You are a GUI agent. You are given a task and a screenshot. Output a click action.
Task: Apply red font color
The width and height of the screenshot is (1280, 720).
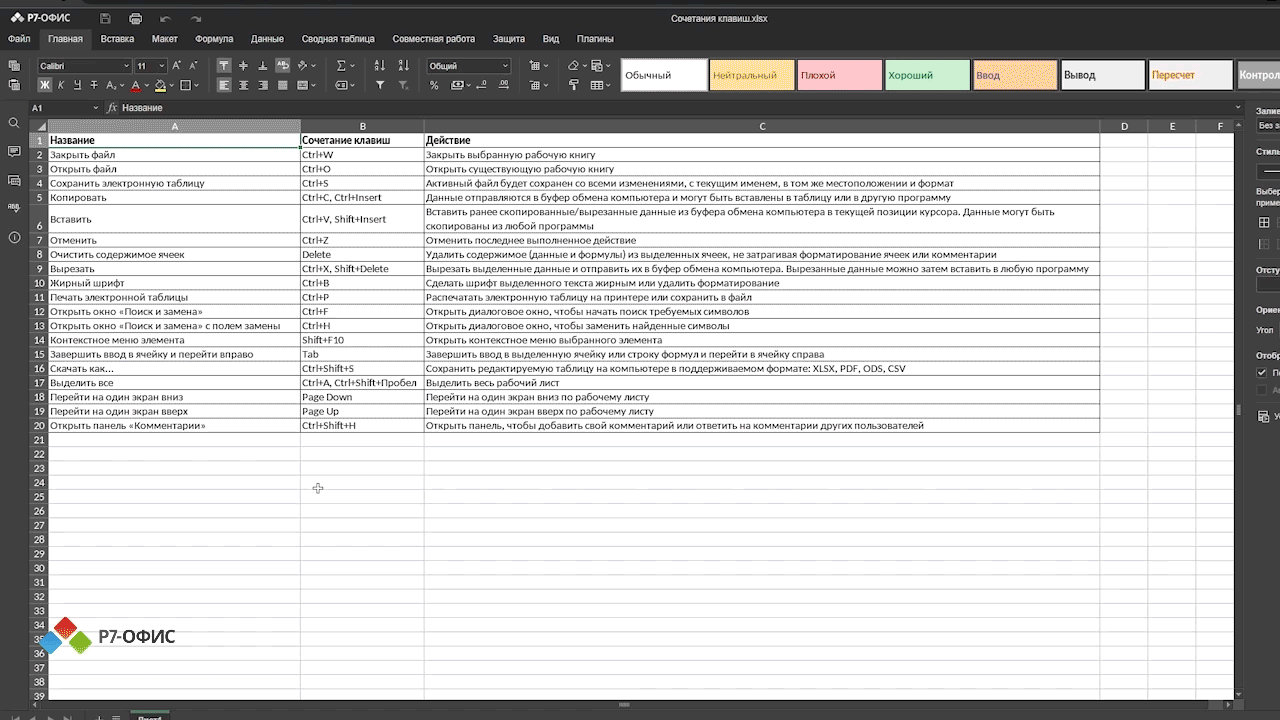pyautogui.click(x=136, y=85)
